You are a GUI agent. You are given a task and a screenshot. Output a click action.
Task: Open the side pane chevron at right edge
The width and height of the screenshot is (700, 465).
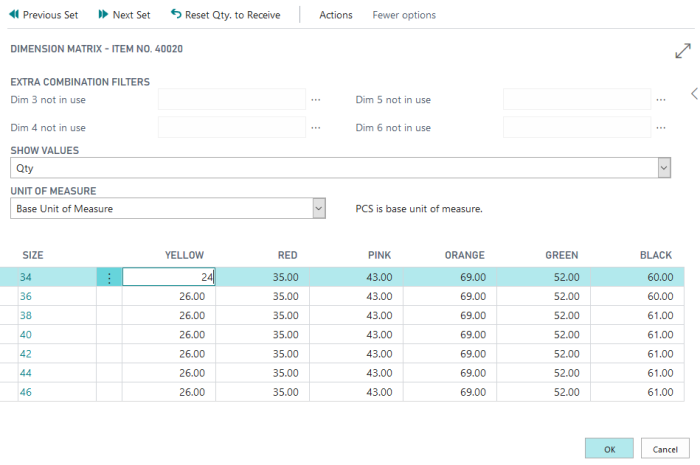click(694, 93)
